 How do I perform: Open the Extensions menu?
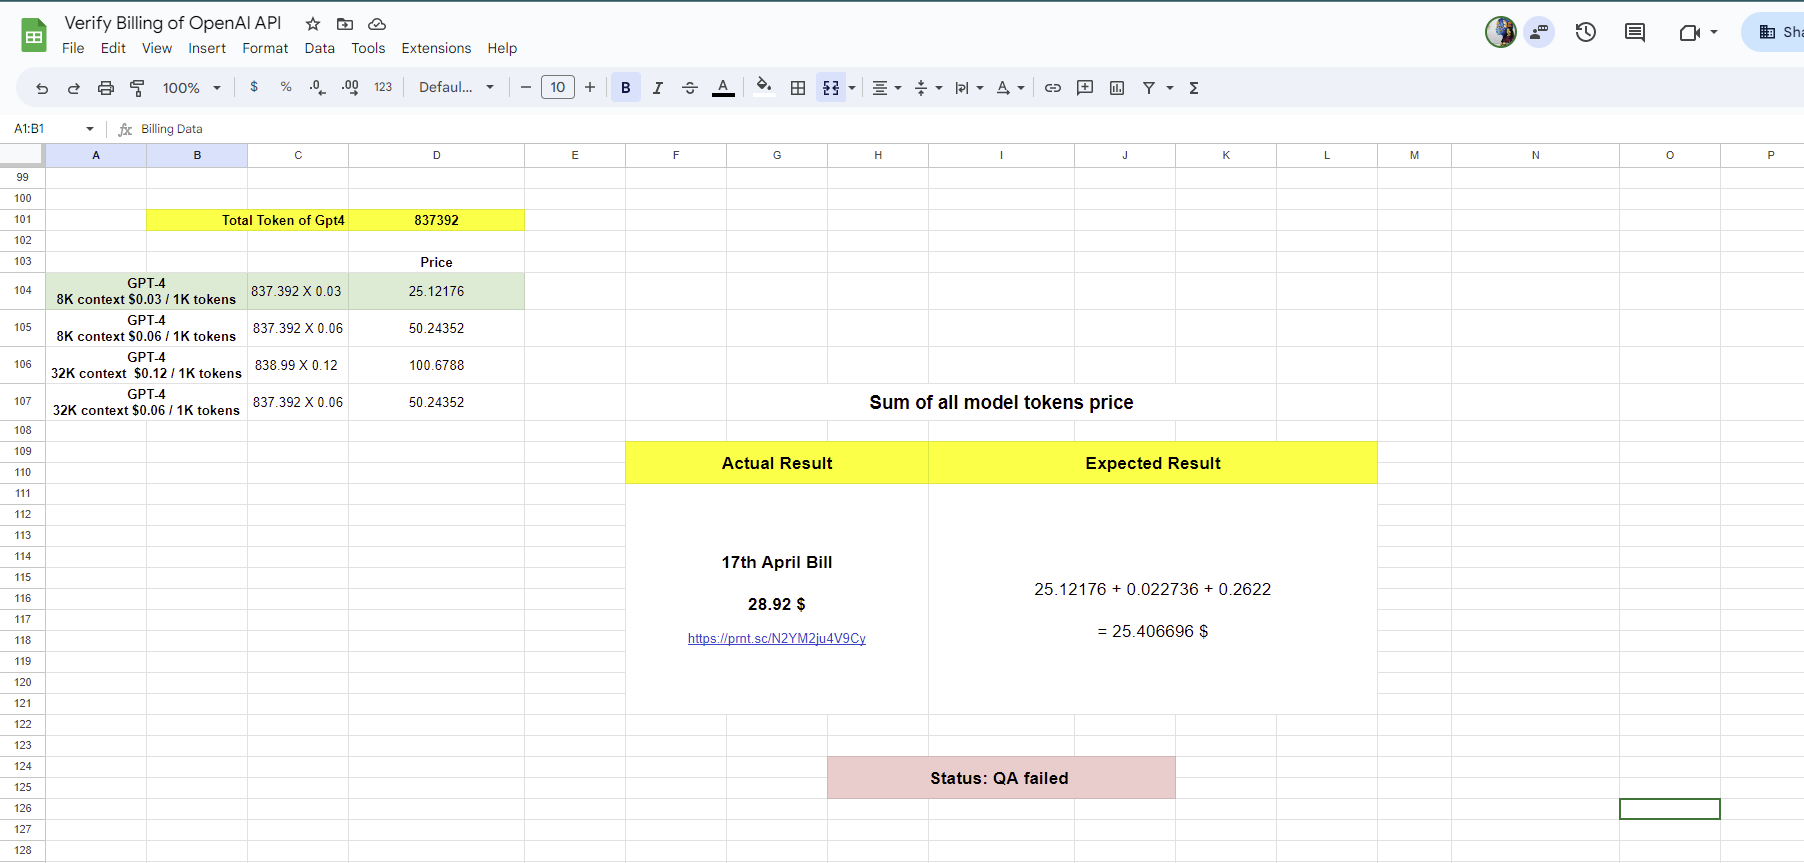coord(436,48)
